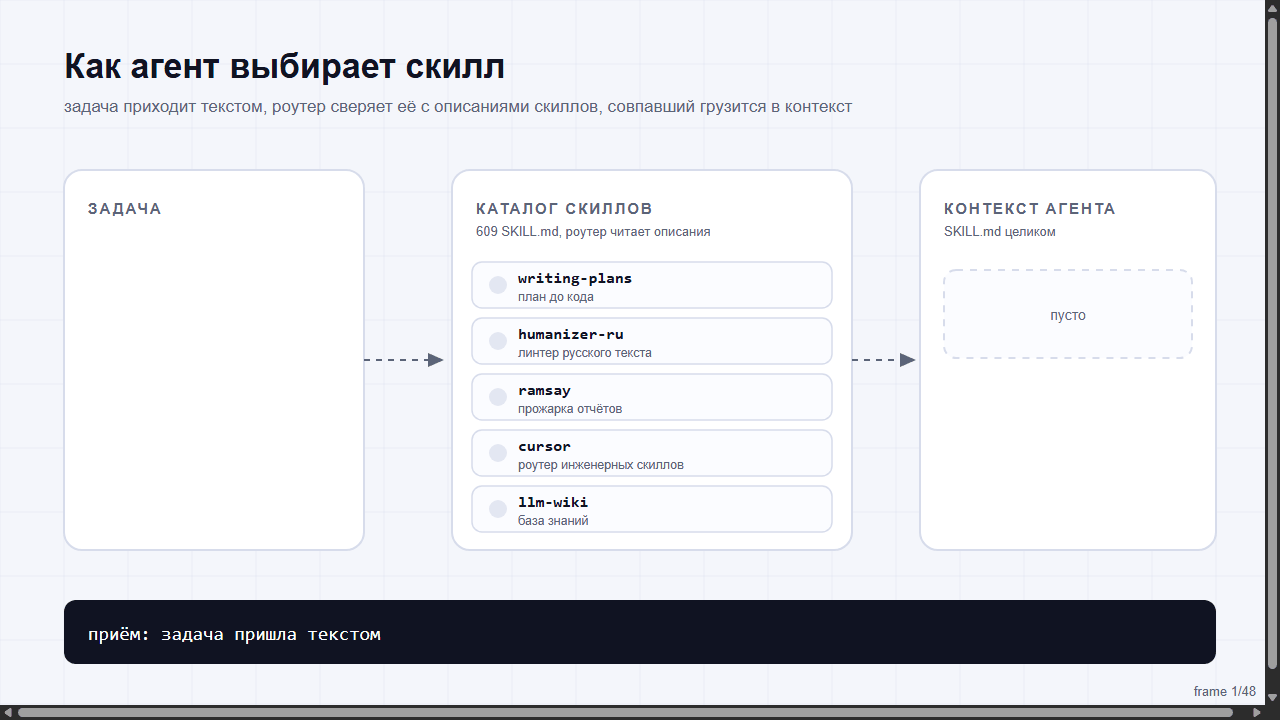Viewport: 1280px width, 720px height.
Task: Click the circle indicator beside humanizer-ru
Action: (498, 342)
